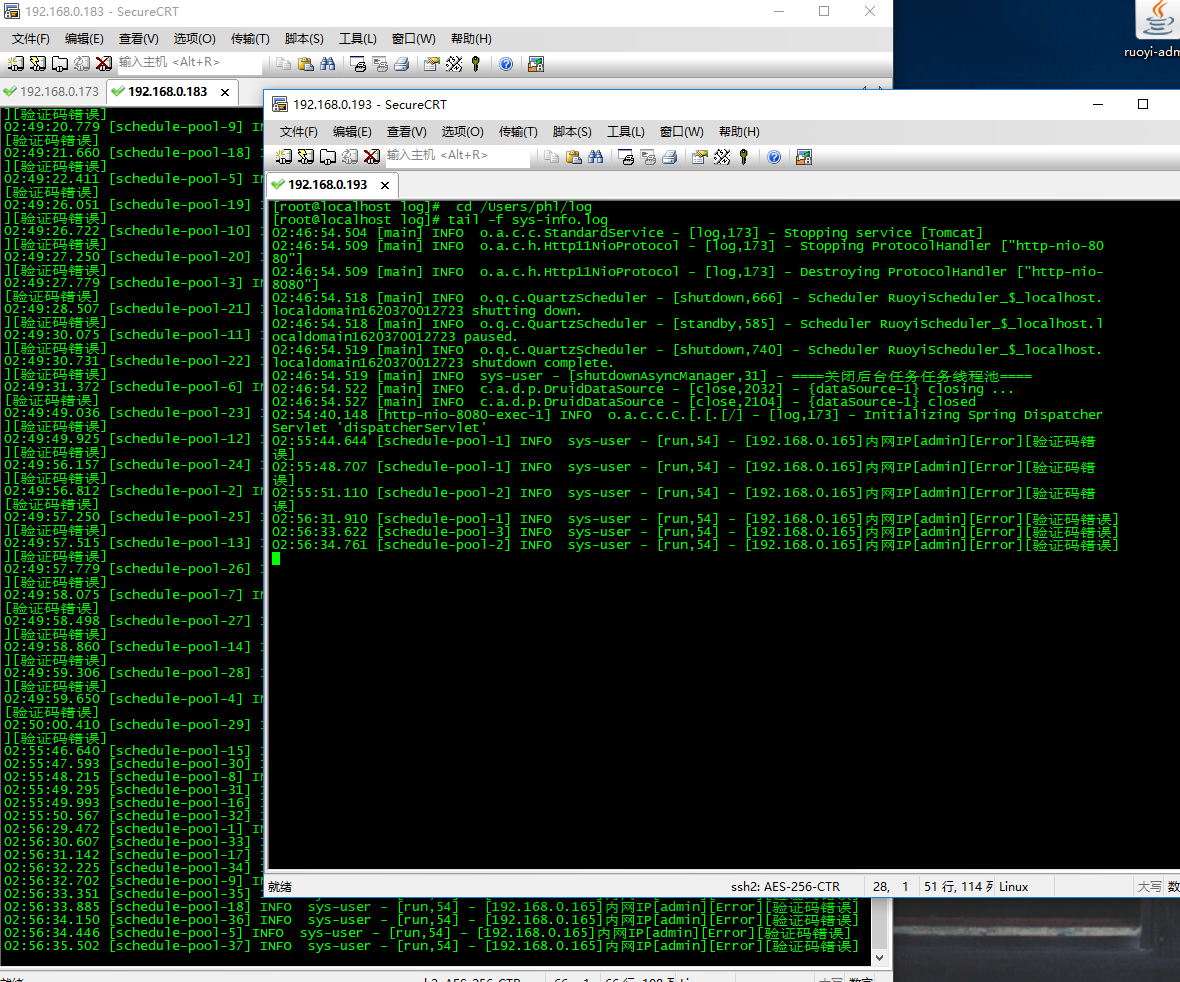
Task: Close the 192.168.0.183 tab
Action: coord(224,93)
